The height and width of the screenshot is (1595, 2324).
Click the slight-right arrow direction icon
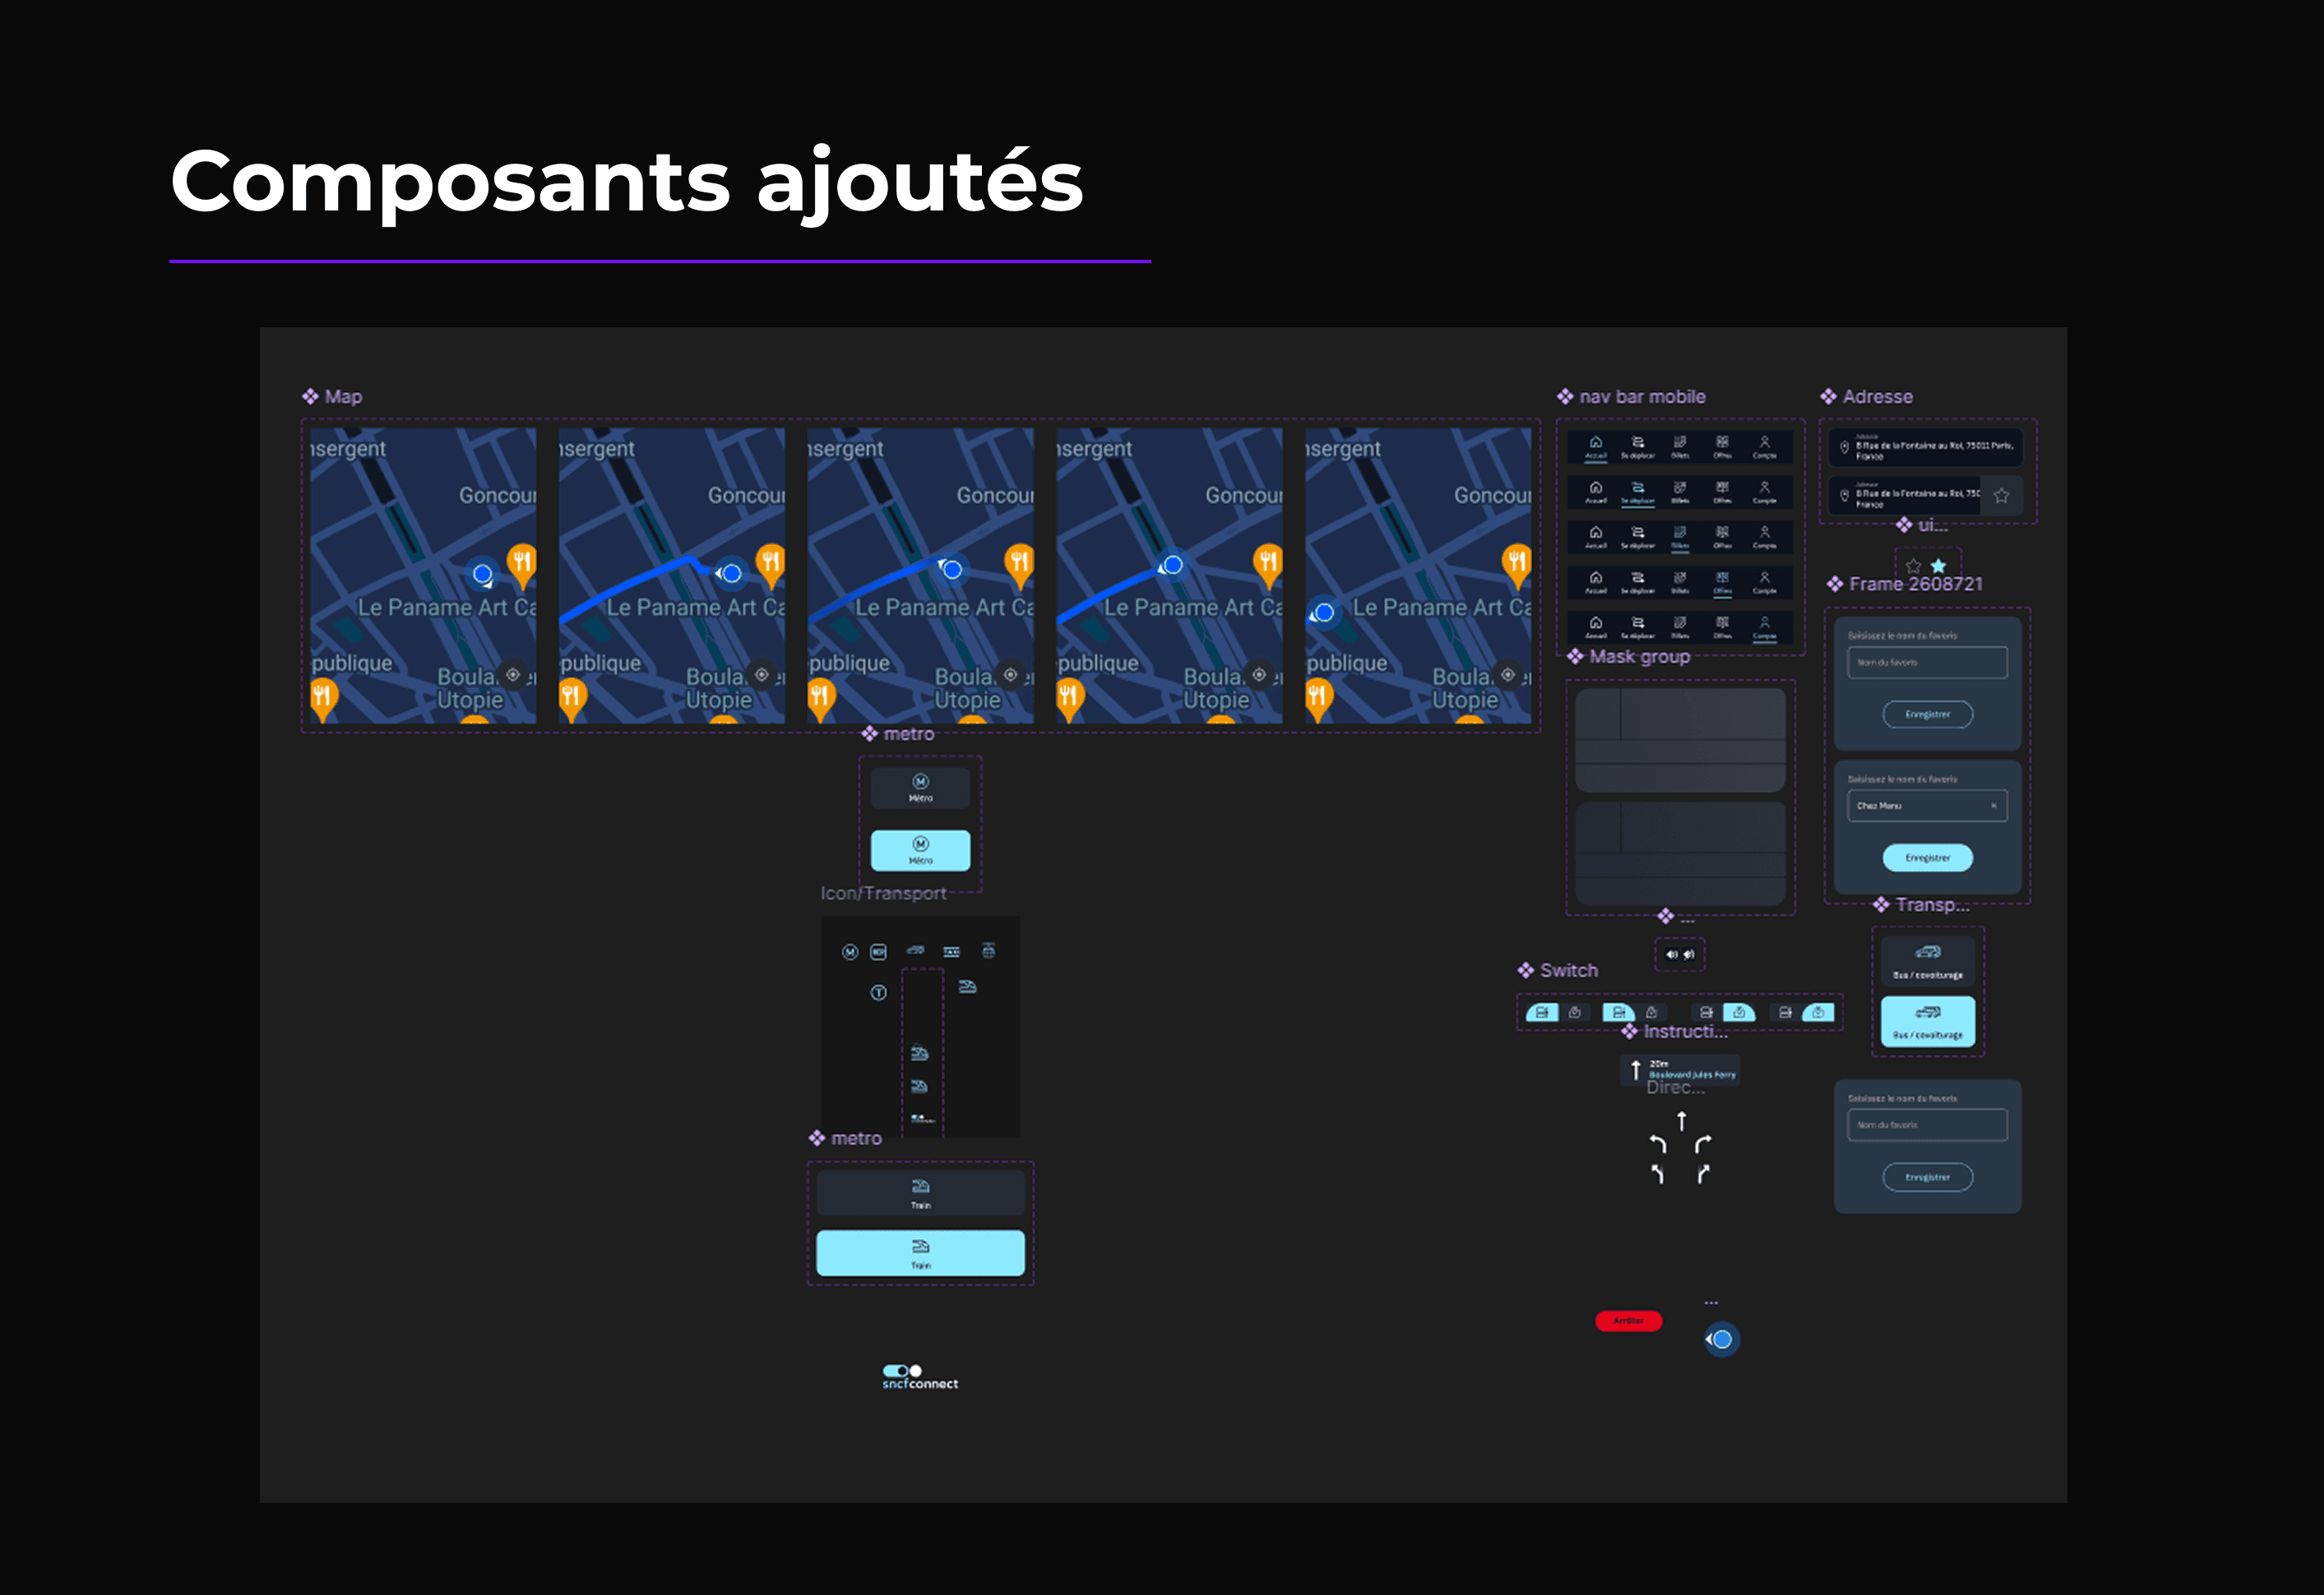pos(1703,1174)
